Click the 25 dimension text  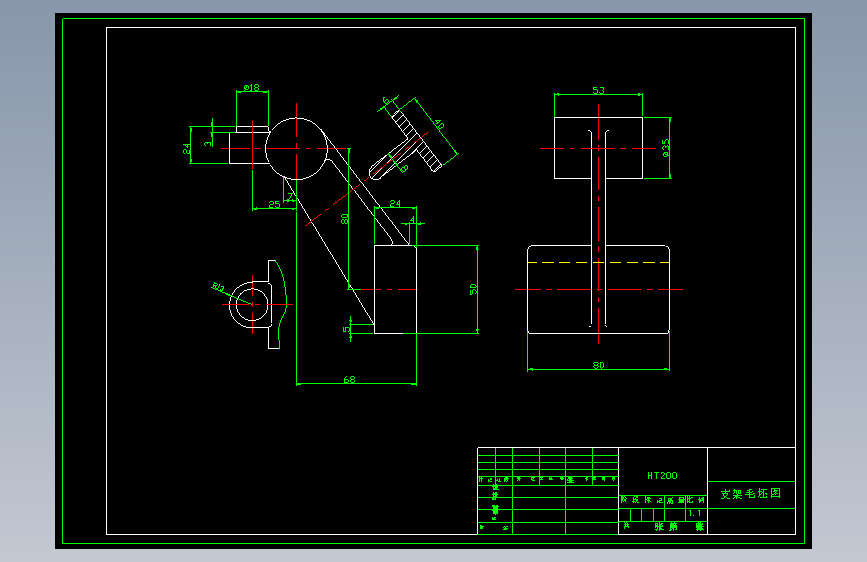(274, 205)
